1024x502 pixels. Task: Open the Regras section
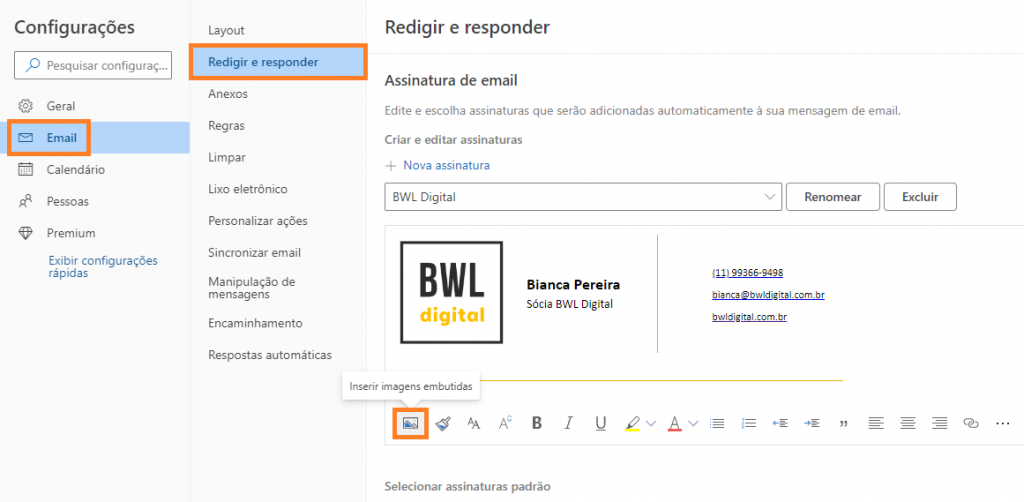pyautogui.click(x=227, y=125)
